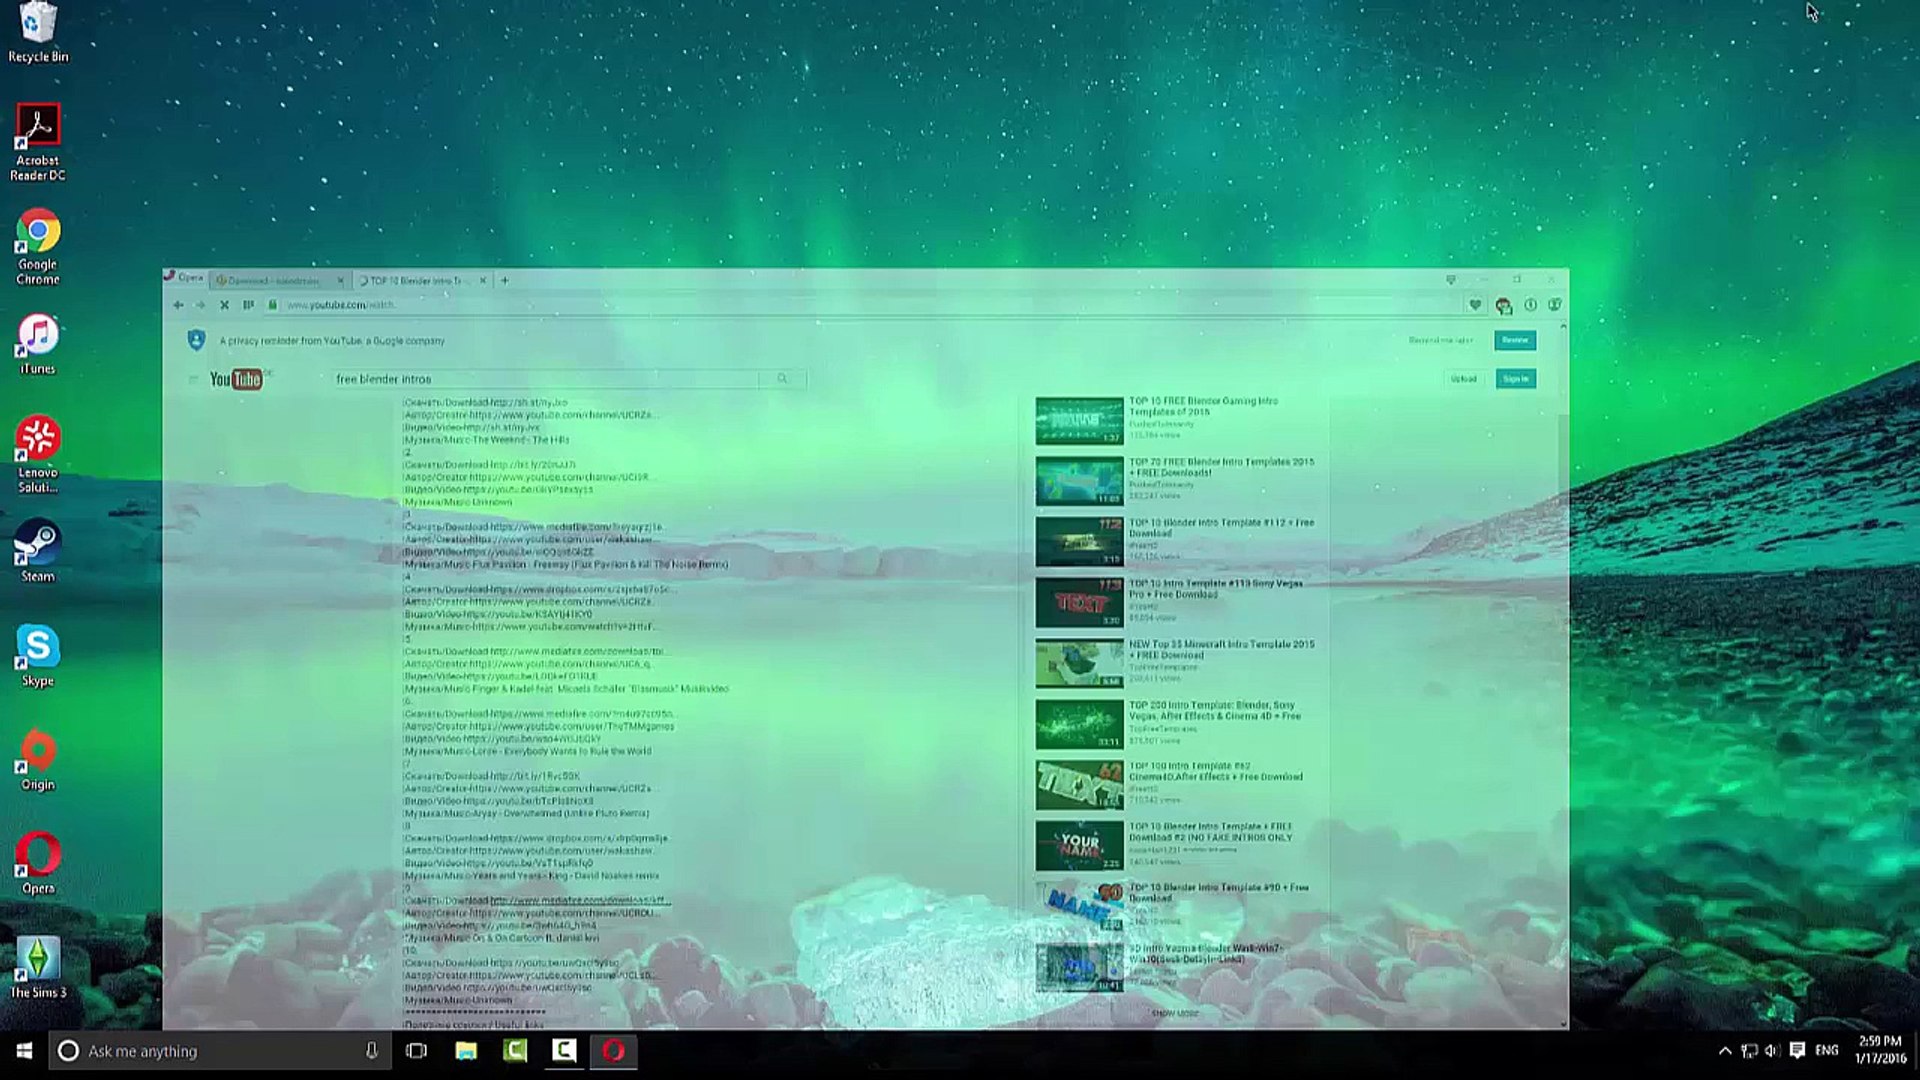This screenshot has width=1920, height=1080.
Task: Open File Explorer from the taskbar
Action: click(466, 1050)
